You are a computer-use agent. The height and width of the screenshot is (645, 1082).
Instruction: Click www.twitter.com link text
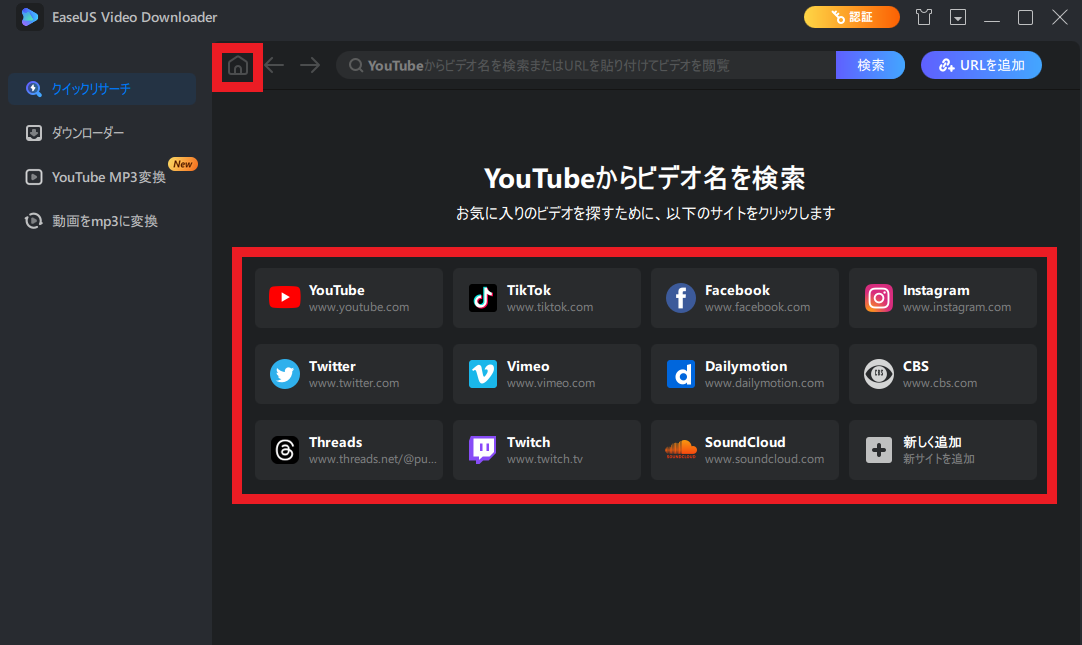coord(354,383)
